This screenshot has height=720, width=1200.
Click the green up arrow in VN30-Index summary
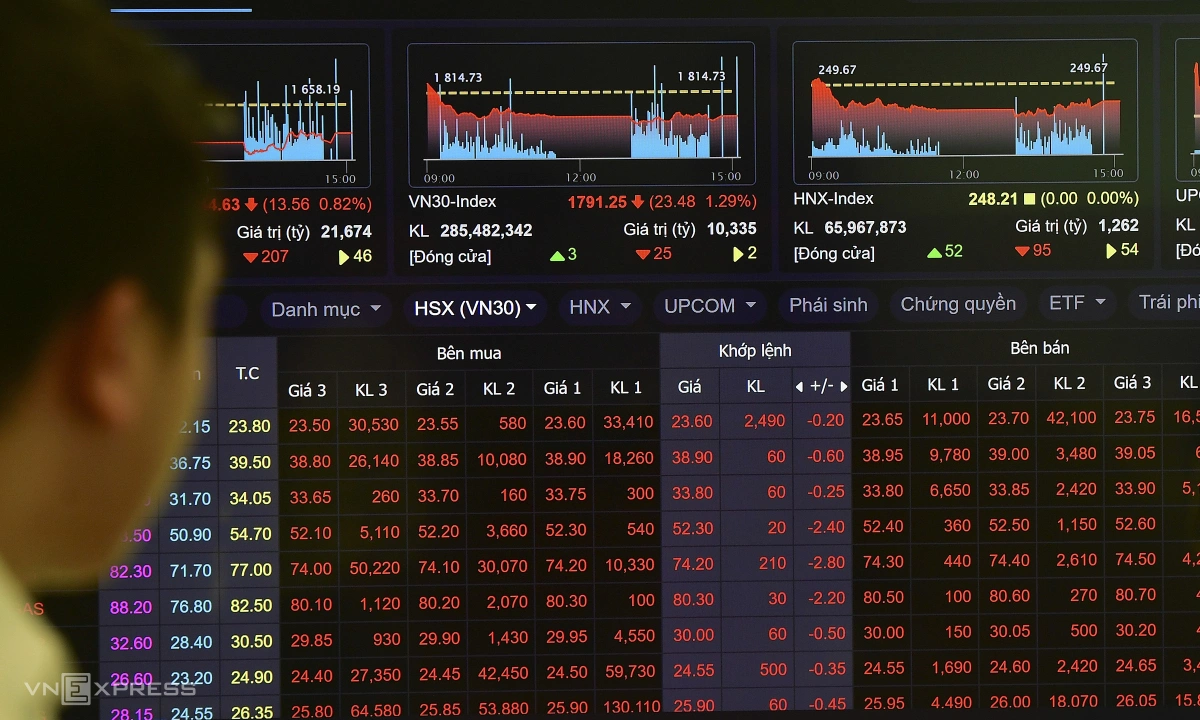click(557, 255)
